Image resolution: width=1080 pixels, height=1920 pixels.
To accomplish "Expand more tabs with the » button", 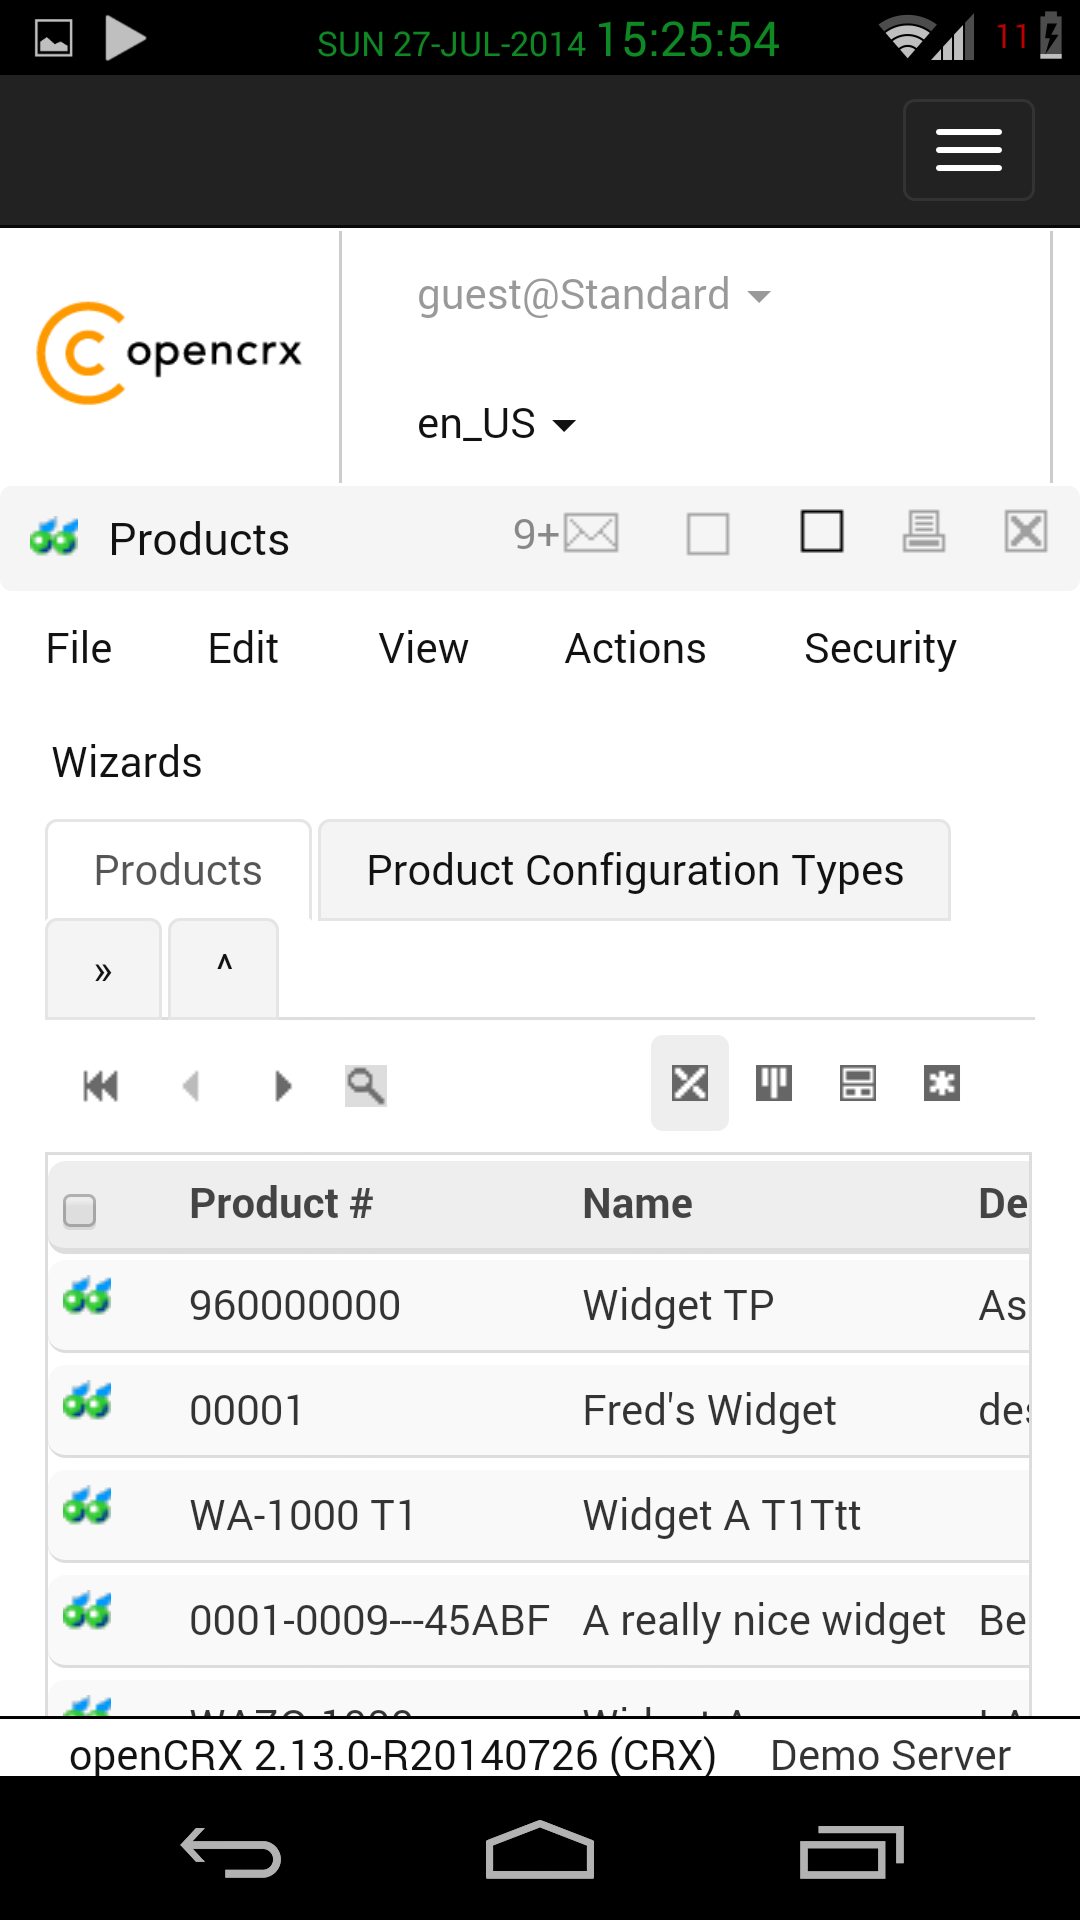I will click(103, 970).
